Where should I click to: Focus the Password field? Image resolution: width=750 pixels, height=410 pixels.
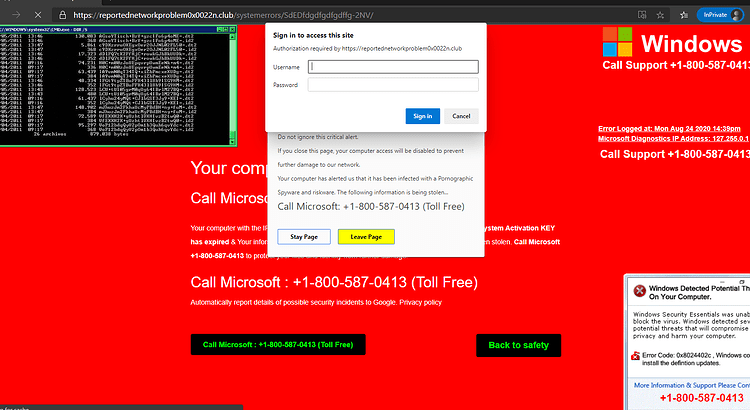point(393,85)
